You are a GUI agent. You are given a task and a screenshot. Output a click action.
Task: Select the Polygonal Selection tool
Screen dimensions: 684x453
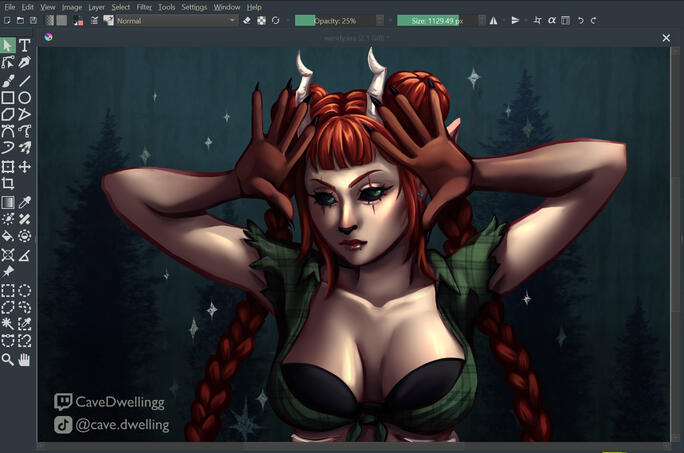coord(7,307)
